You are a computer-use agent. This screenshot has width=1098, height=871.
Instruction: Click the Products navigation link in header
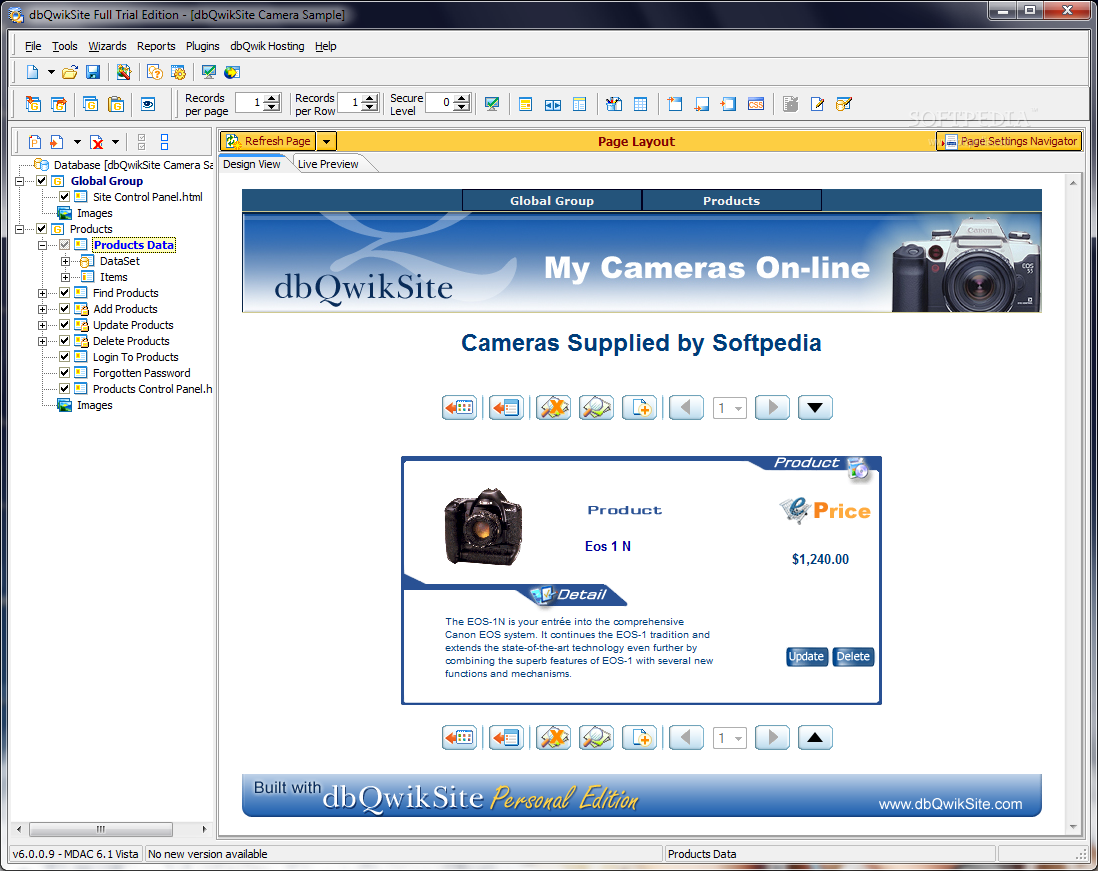tap(732, 201)
